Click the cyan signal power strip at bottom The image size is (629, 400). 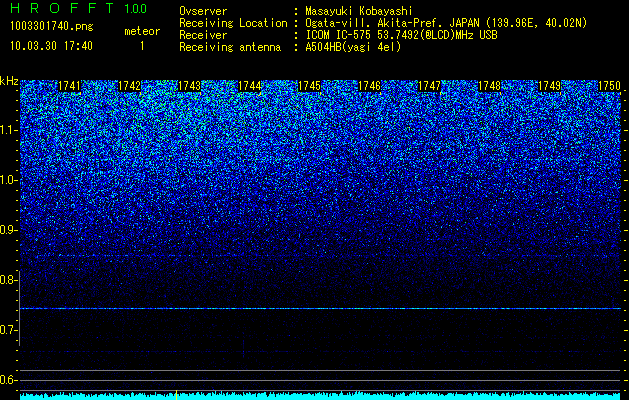pyautogui.click(x=320, y=396)
